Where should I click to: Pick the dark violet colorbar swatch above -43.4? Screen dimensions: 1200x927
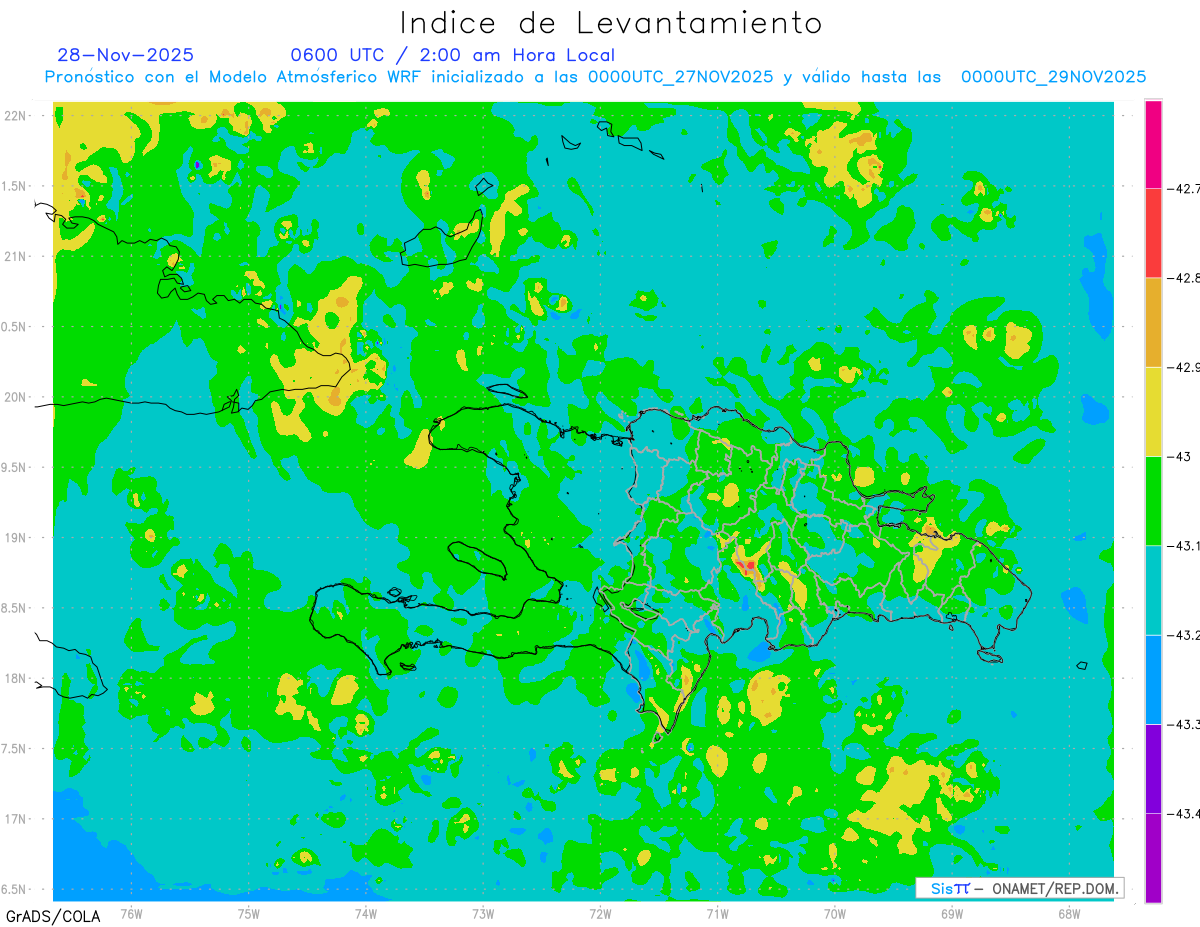(1153, 768)
